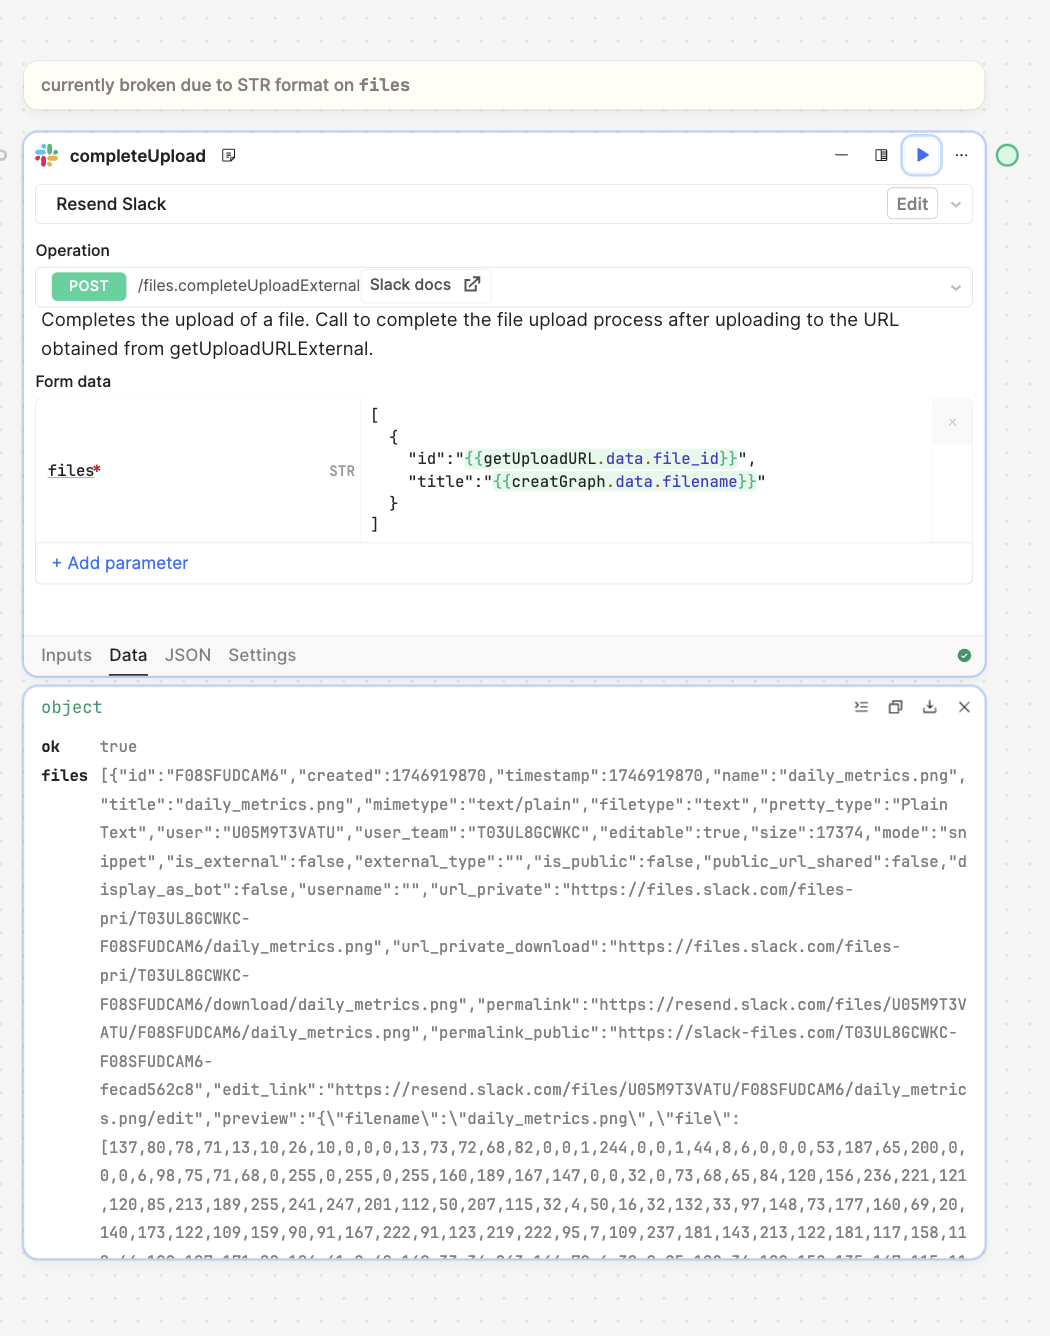
Task: Click the Slack logo icon
Action: pos(47,155)
